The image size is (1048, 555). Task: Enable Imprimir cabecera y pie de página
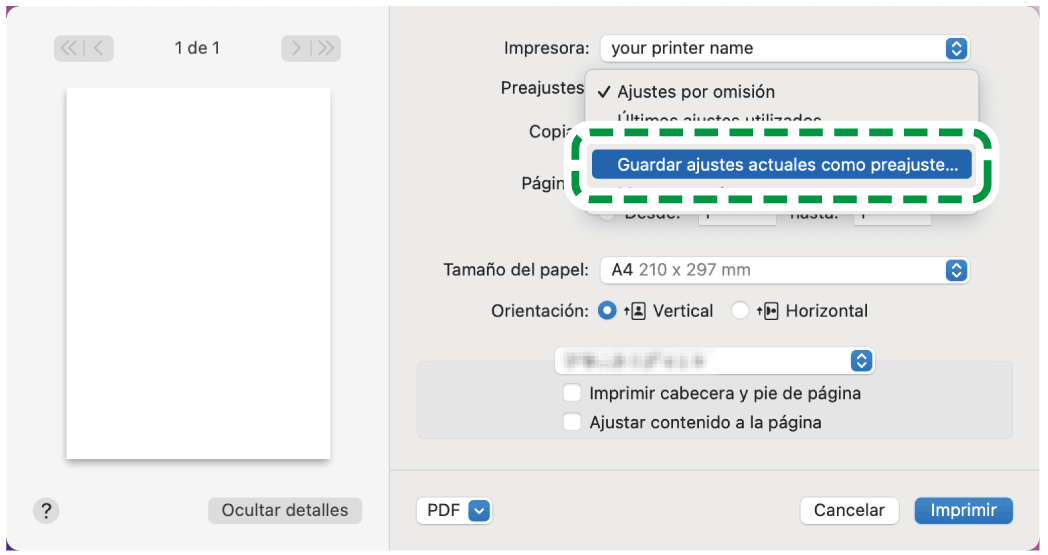(572, 393)
